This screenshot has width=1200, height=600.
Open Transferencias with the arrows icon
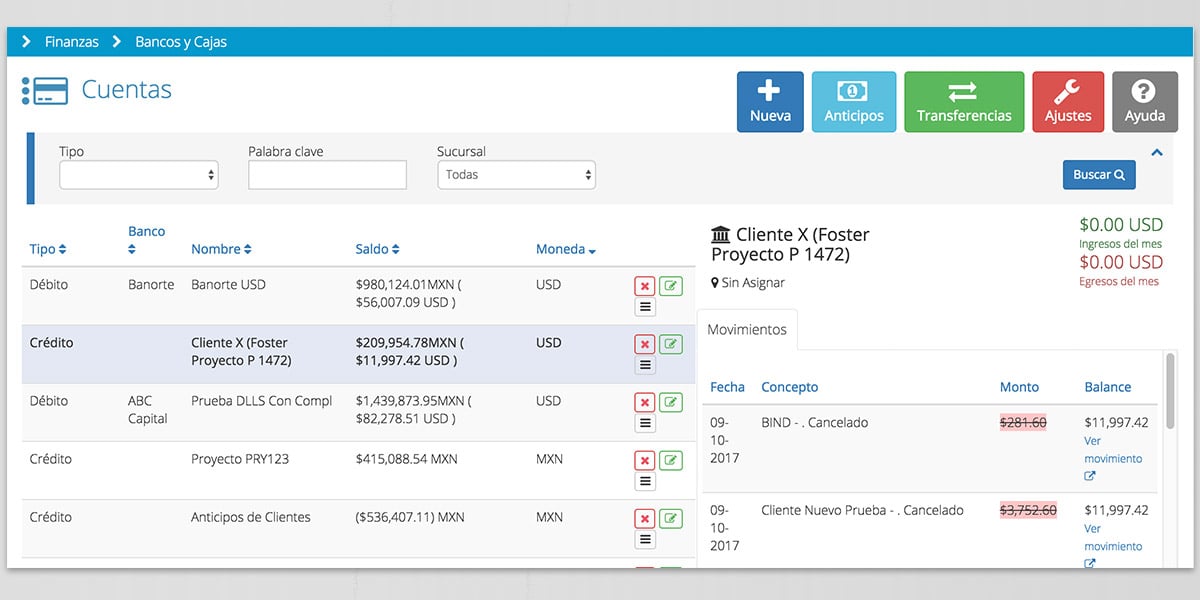click(x=963, y=102)
